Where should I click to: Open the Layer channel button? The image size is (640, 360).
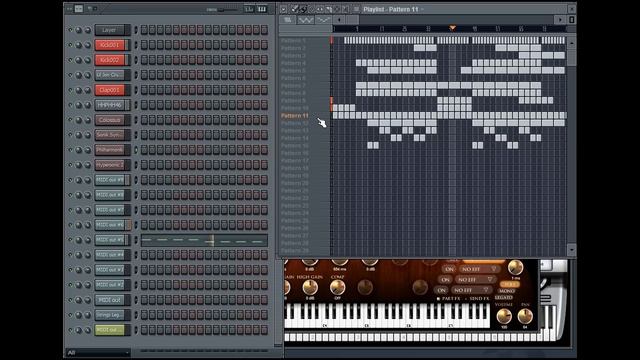pos(109,30)
